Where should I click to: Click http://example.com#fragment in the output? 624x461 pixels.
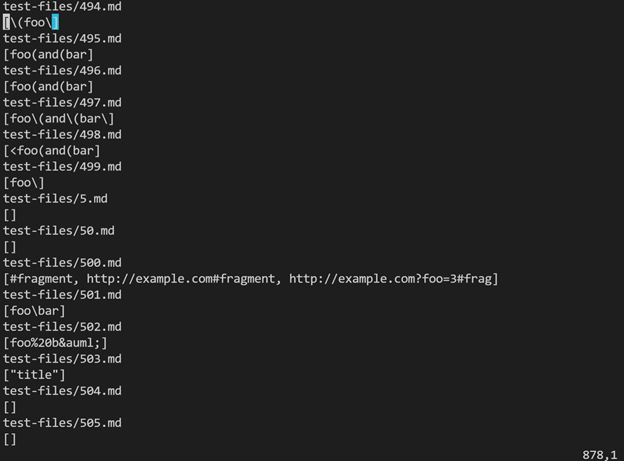click(x=181, y=279)
